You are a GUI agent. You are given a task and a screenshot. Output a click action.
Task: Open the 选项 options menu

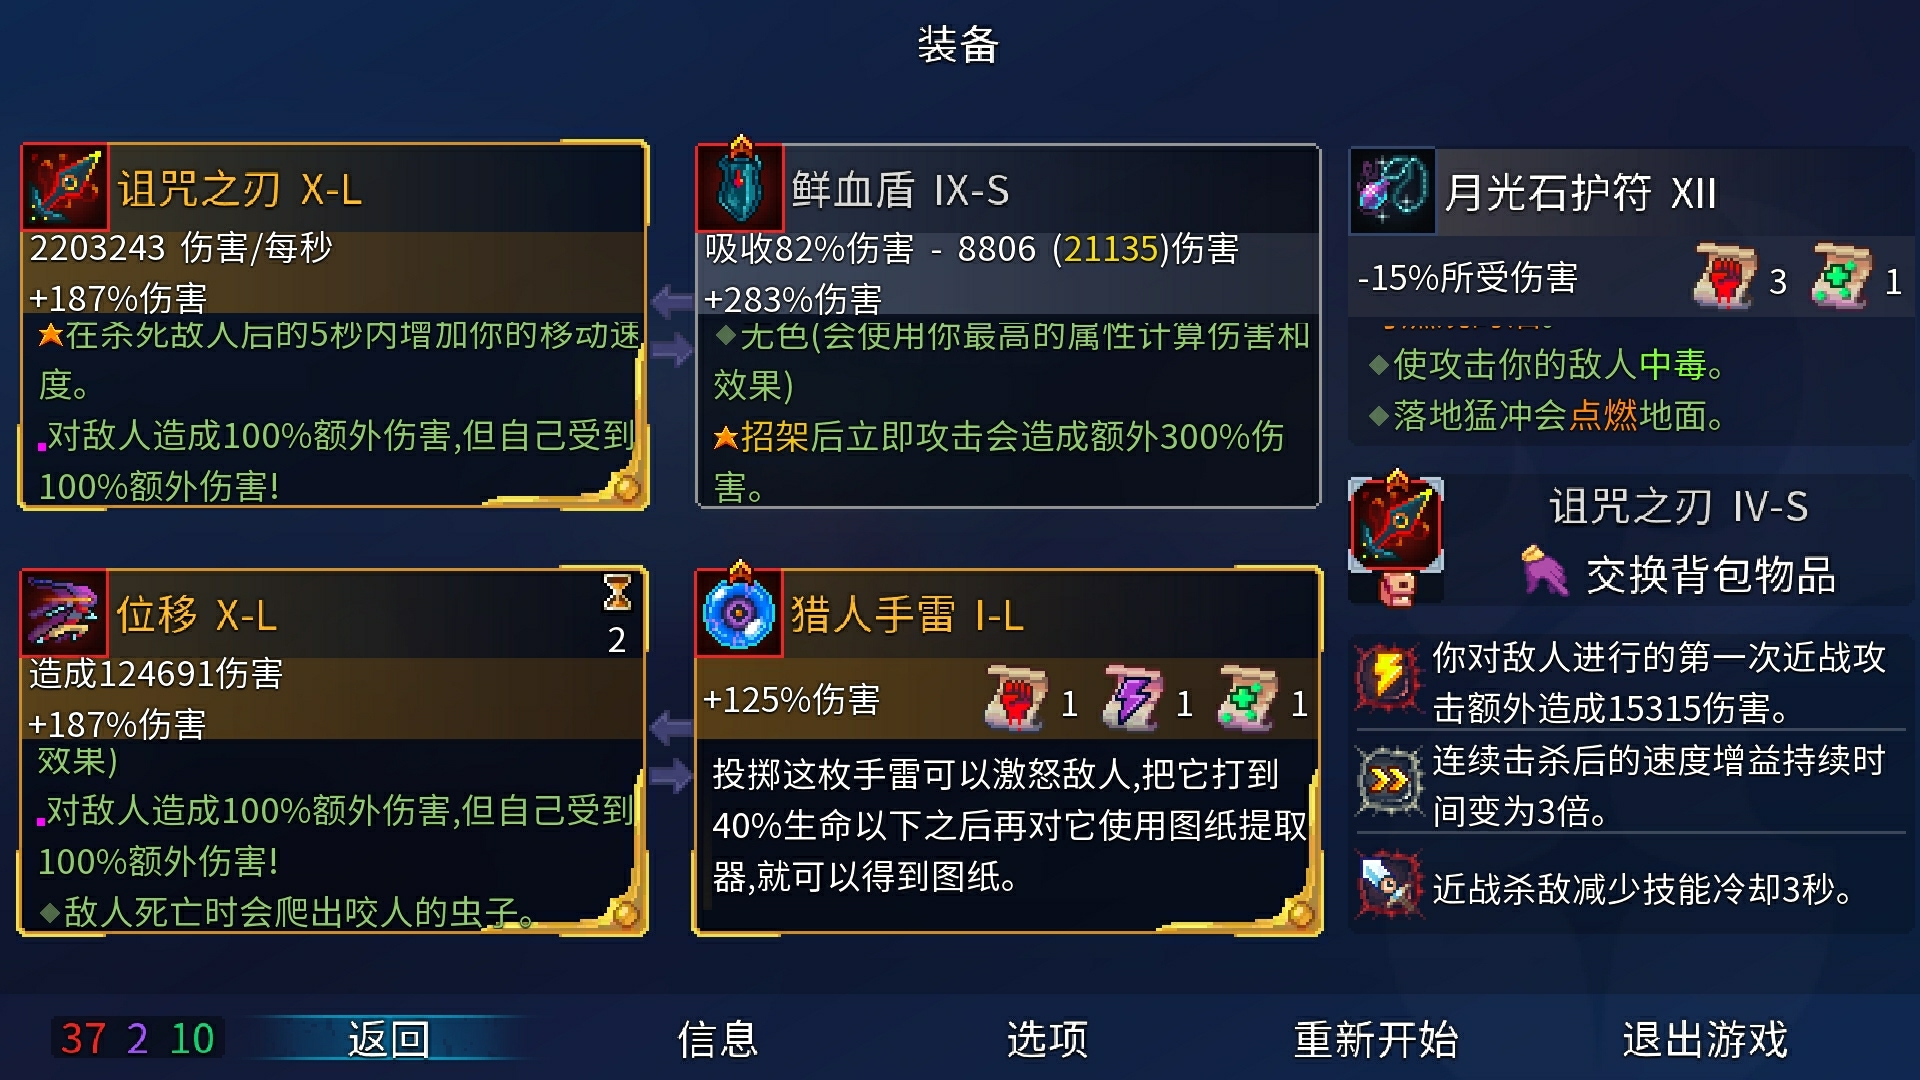(x=1047, y=1039)
